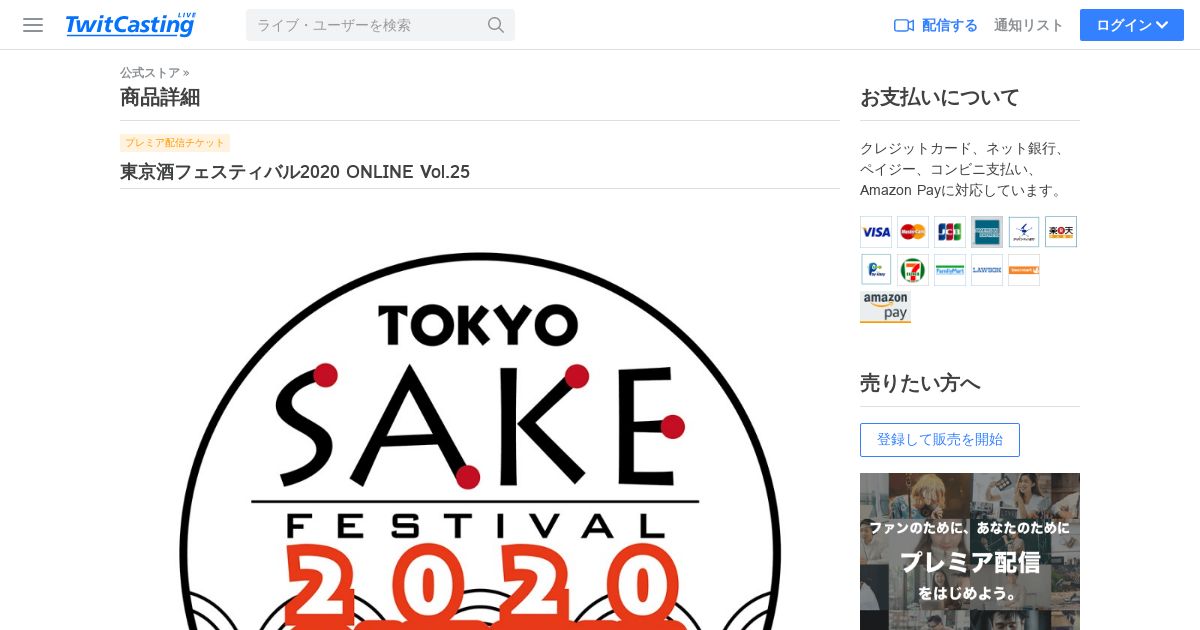Click the VISA payment icon
The image size is (1200, 630).
876,232
